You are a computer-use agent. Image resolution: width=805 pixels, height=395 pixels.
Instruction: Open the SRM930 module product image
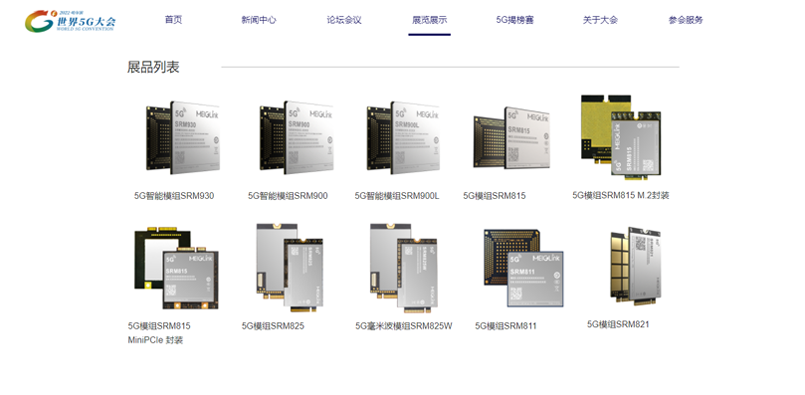point(182,137)
